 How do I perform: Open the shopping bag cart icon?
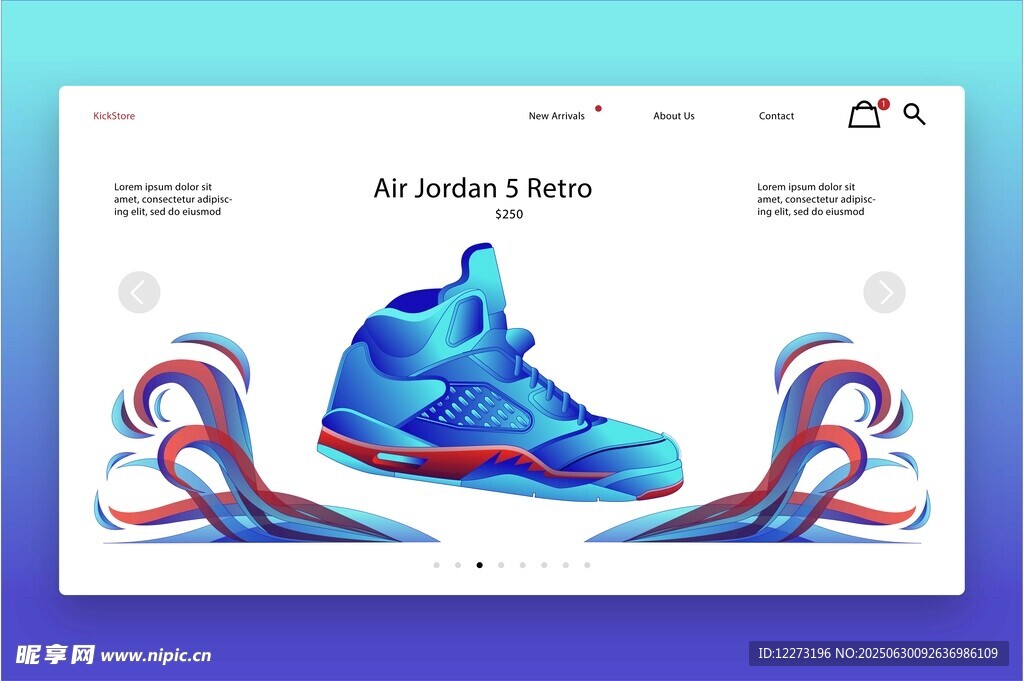click(864, 115)
